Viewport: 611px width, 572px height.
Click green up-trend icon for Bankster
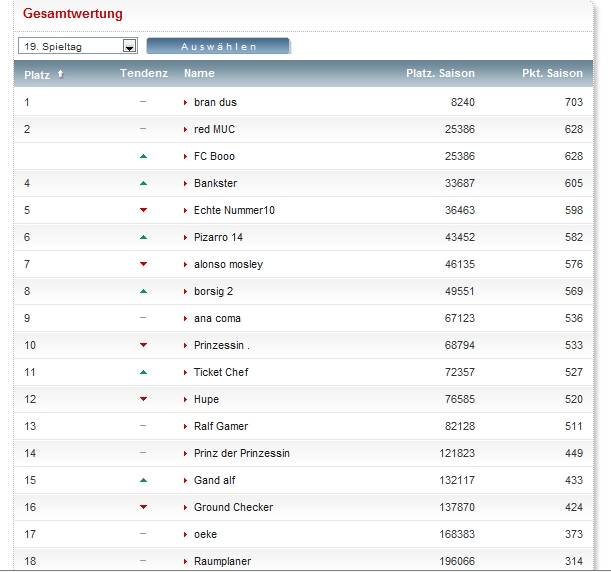(x=143, y=183)
